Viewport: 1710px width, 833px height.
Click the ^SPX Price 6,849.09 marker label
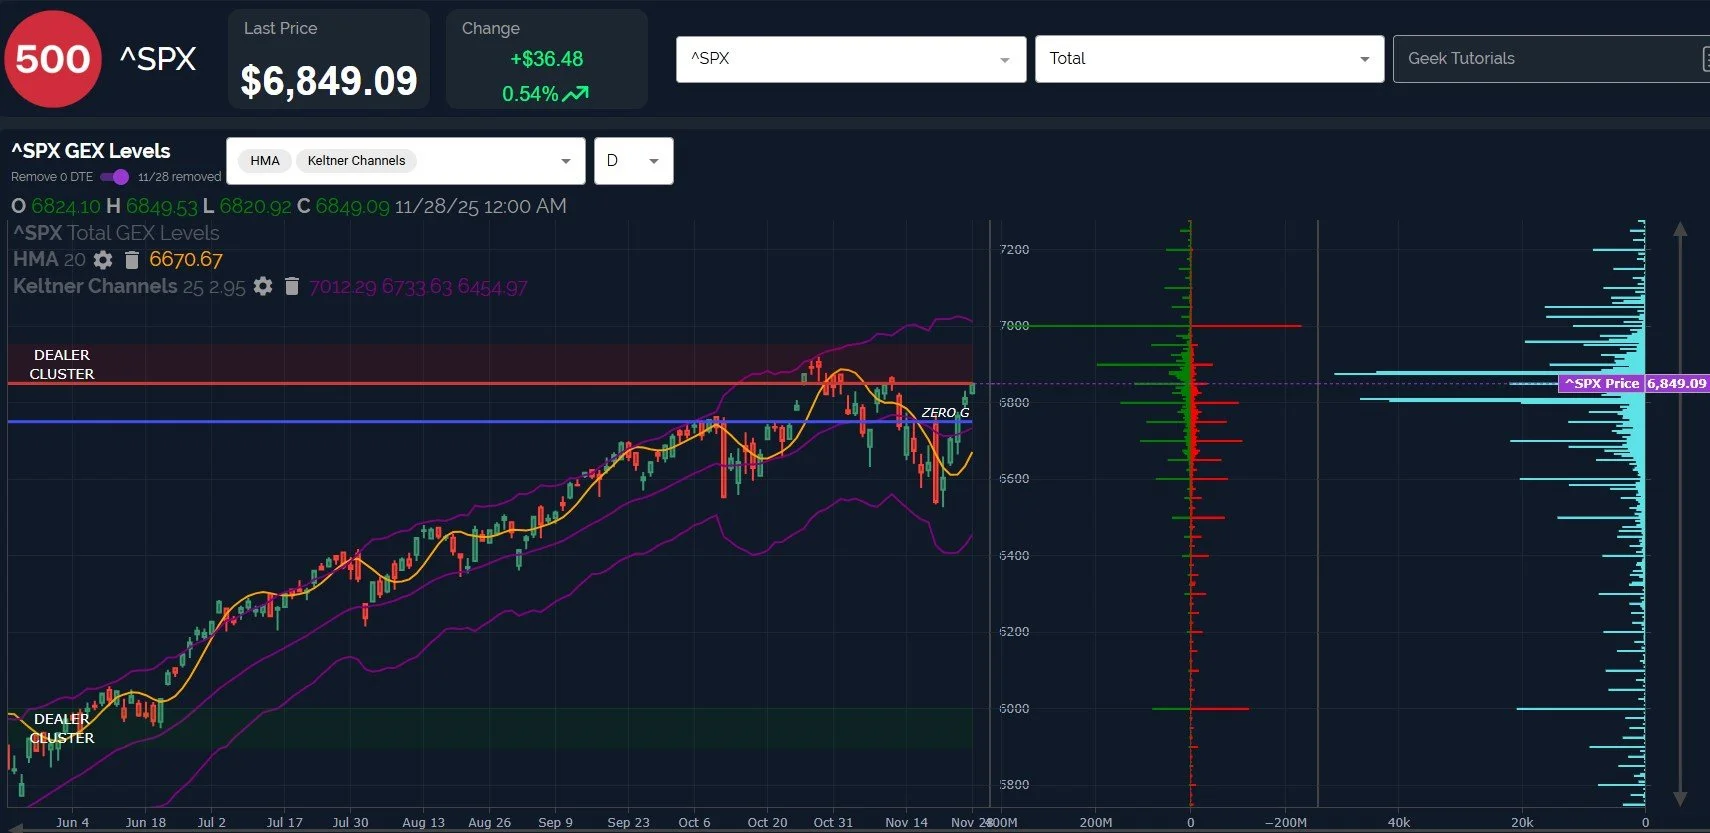(x=1634, y=383)
